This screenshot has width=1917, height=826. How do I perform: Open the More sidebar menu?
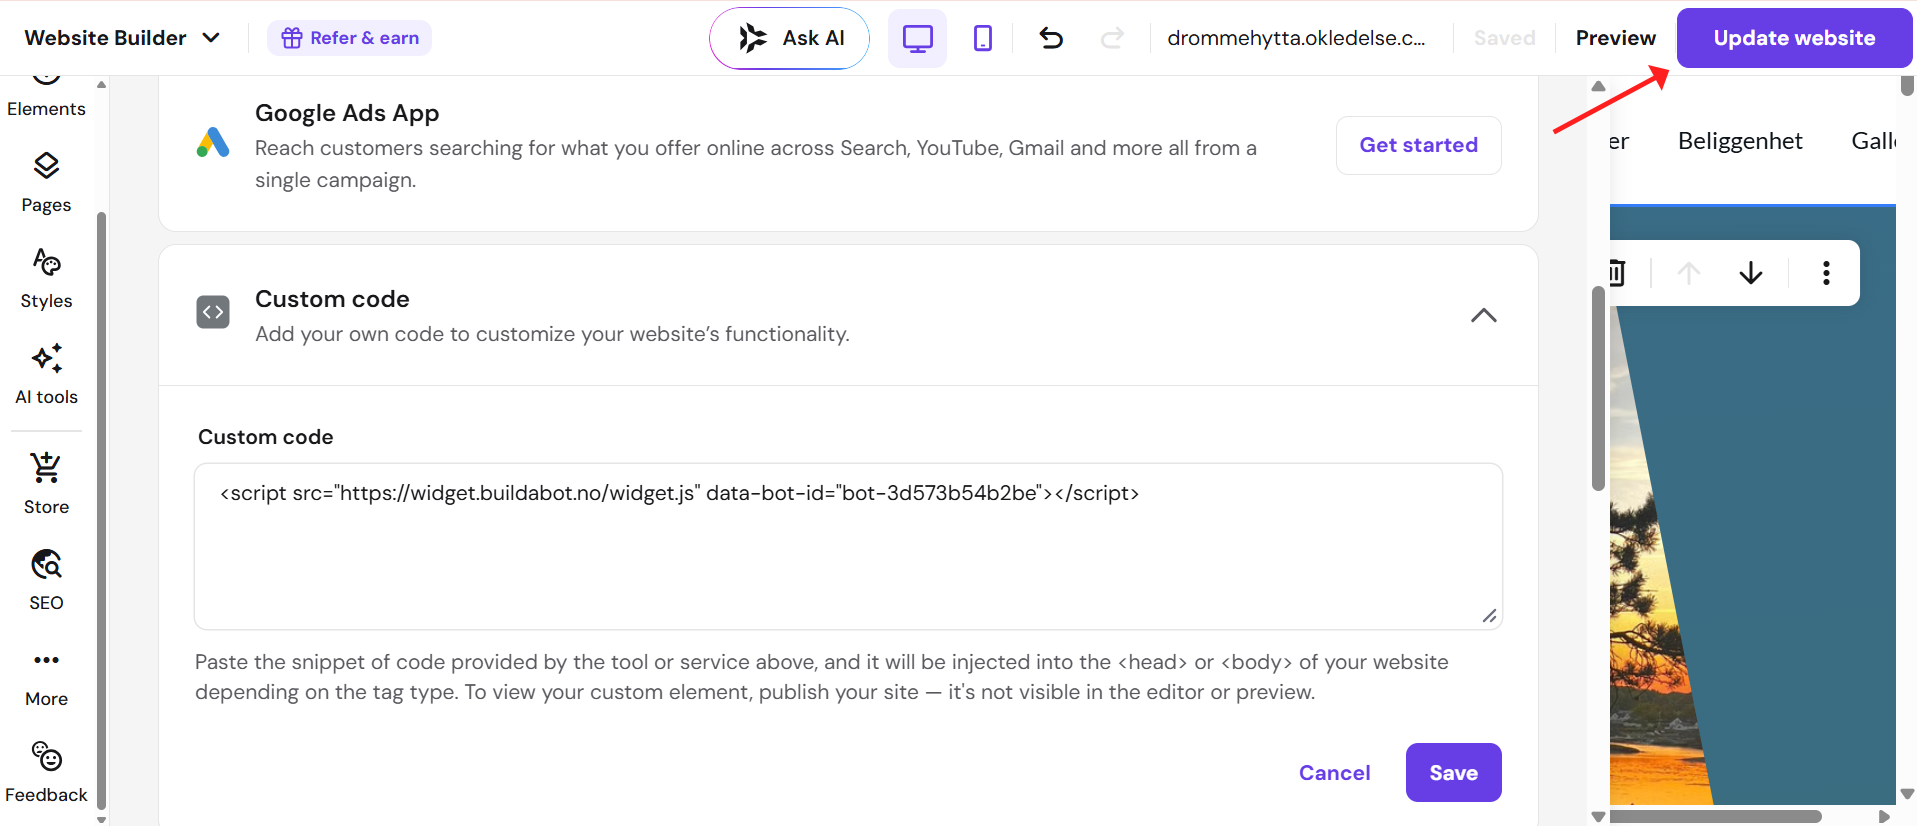point(46,677)
